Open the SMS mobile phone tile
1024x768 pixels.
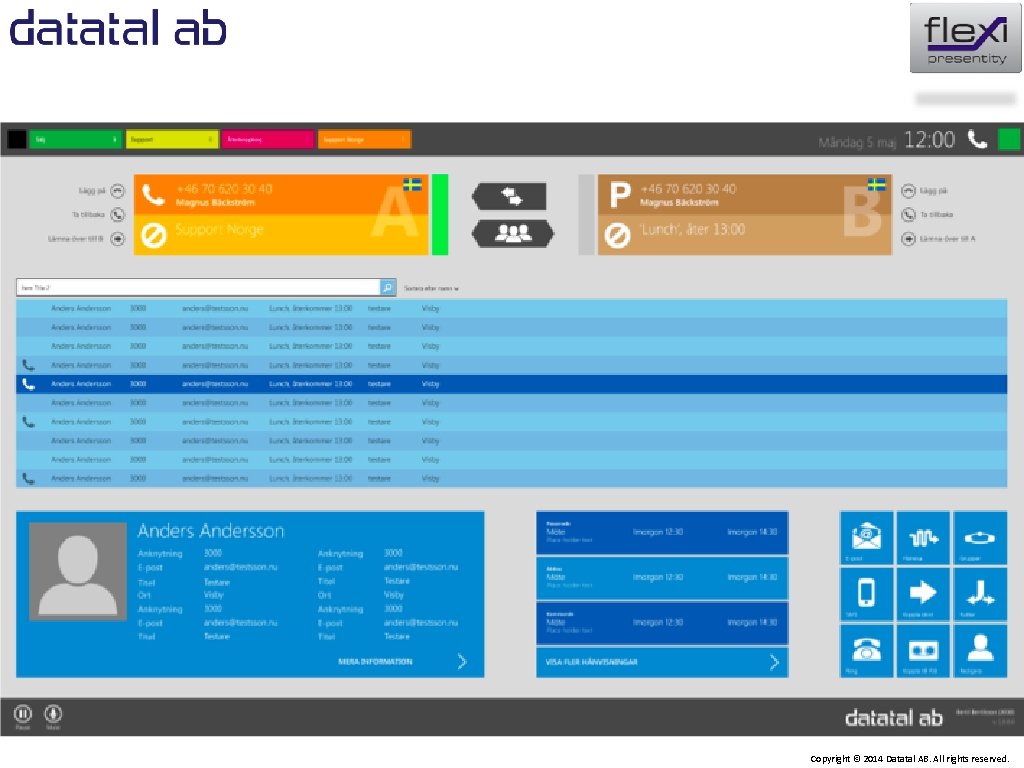click(x=866, y=594)
